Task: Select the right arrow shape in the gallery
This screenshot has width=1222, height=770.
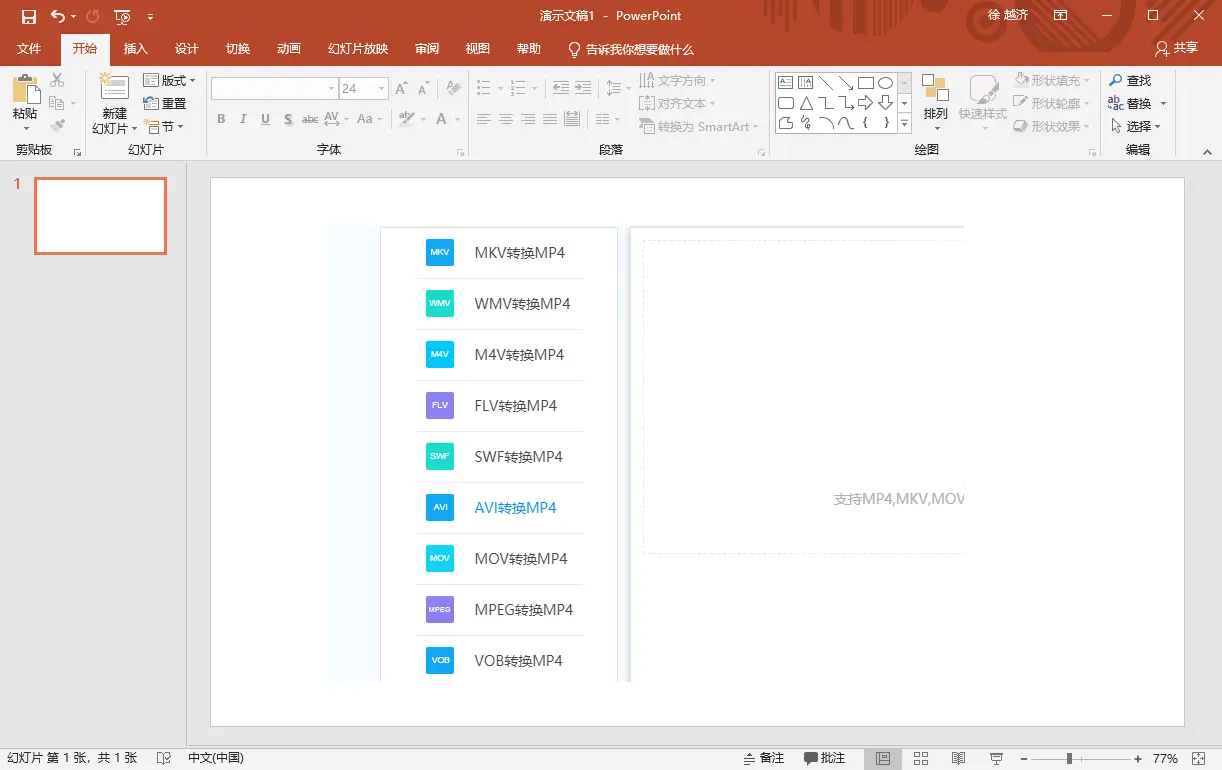Action: (865, 103)
